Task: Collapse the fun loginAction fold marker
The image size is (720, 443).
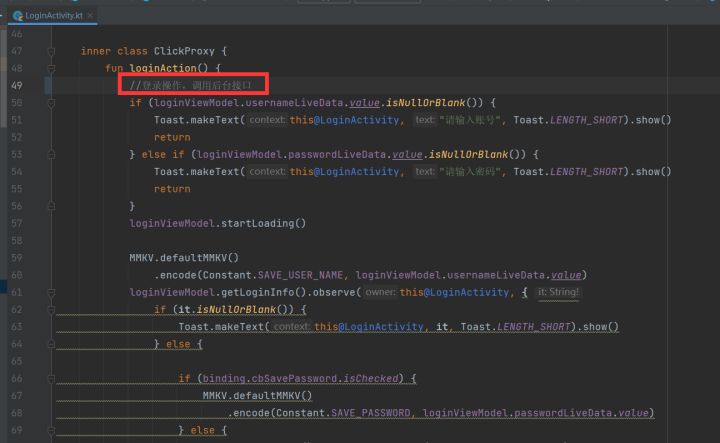Action: [51, 68]
